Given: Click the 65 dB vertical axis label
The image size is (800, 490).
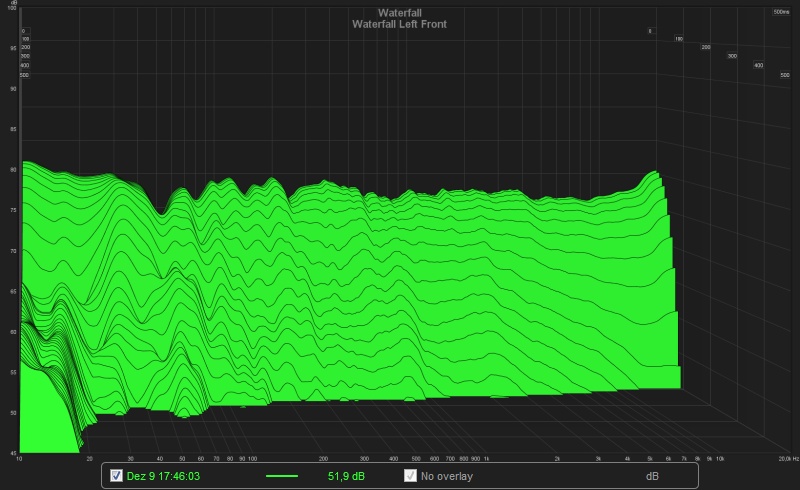Looking at the screenshot, I should click(x=13, y=291).
